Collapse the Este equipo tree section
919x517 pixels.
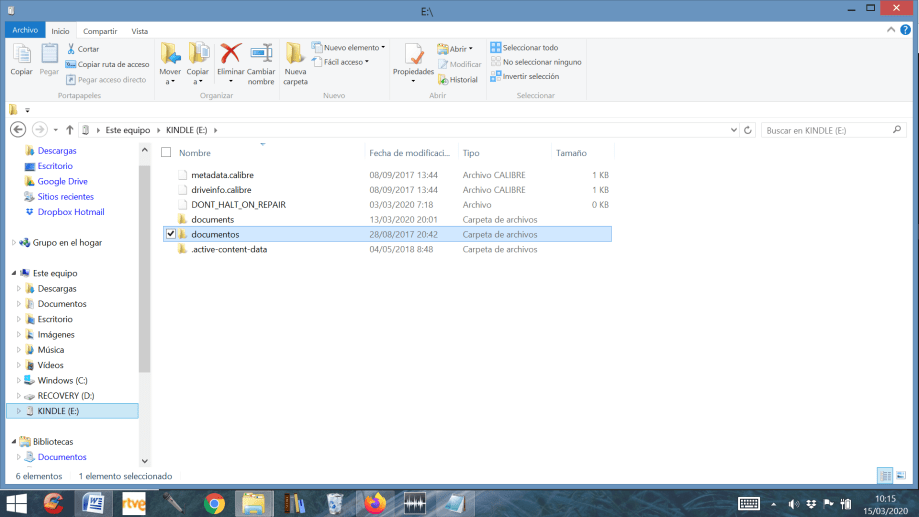coord(12,273)
